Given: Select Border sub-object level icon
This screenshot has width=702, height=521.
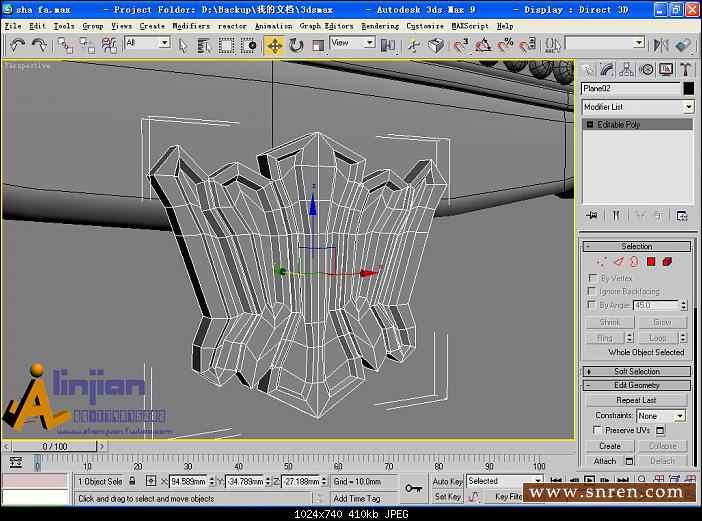Looking at the screenshot, I should pos(634,262).
